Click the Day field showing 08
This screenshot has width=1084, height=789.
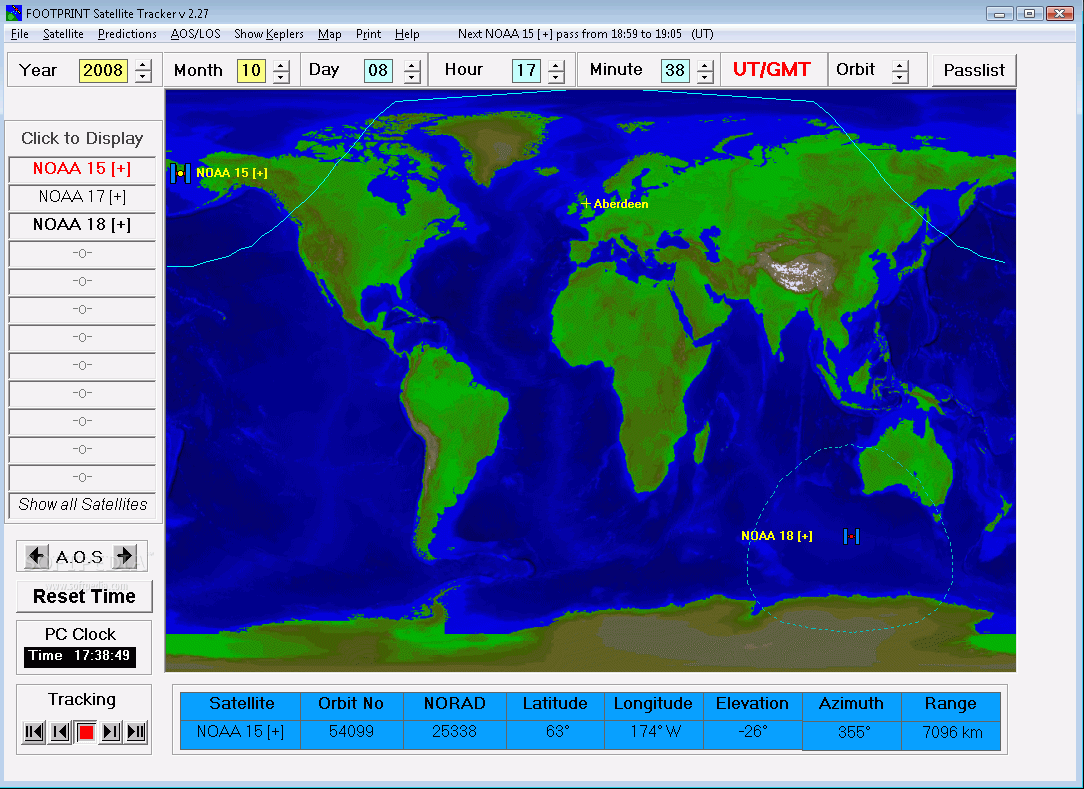click(378, 71)
